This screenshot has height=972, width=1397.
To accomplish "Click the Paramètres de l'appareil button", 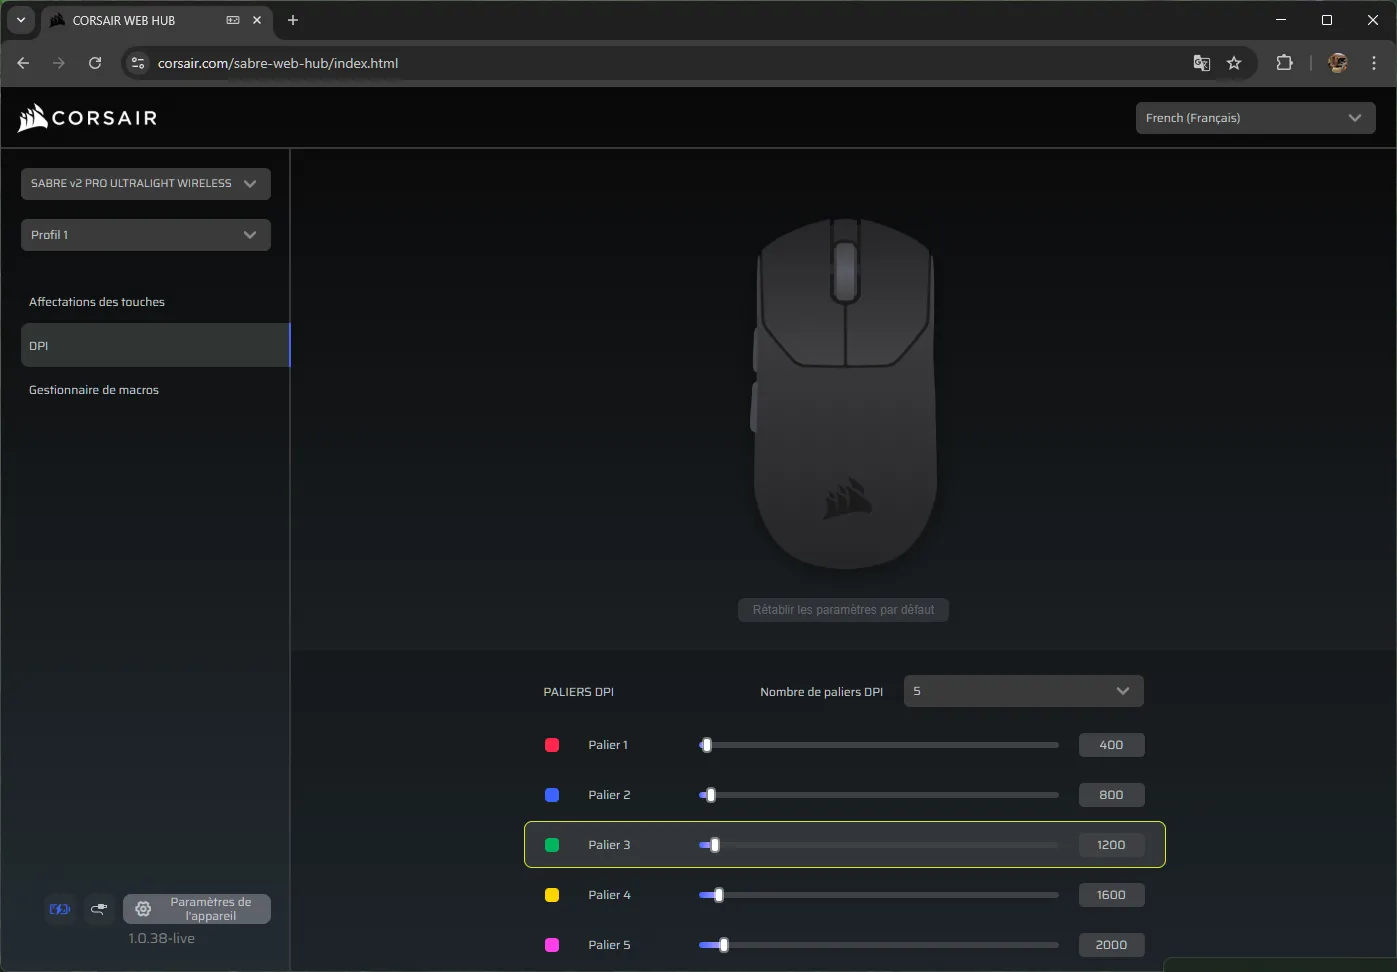I will (197, 909).
